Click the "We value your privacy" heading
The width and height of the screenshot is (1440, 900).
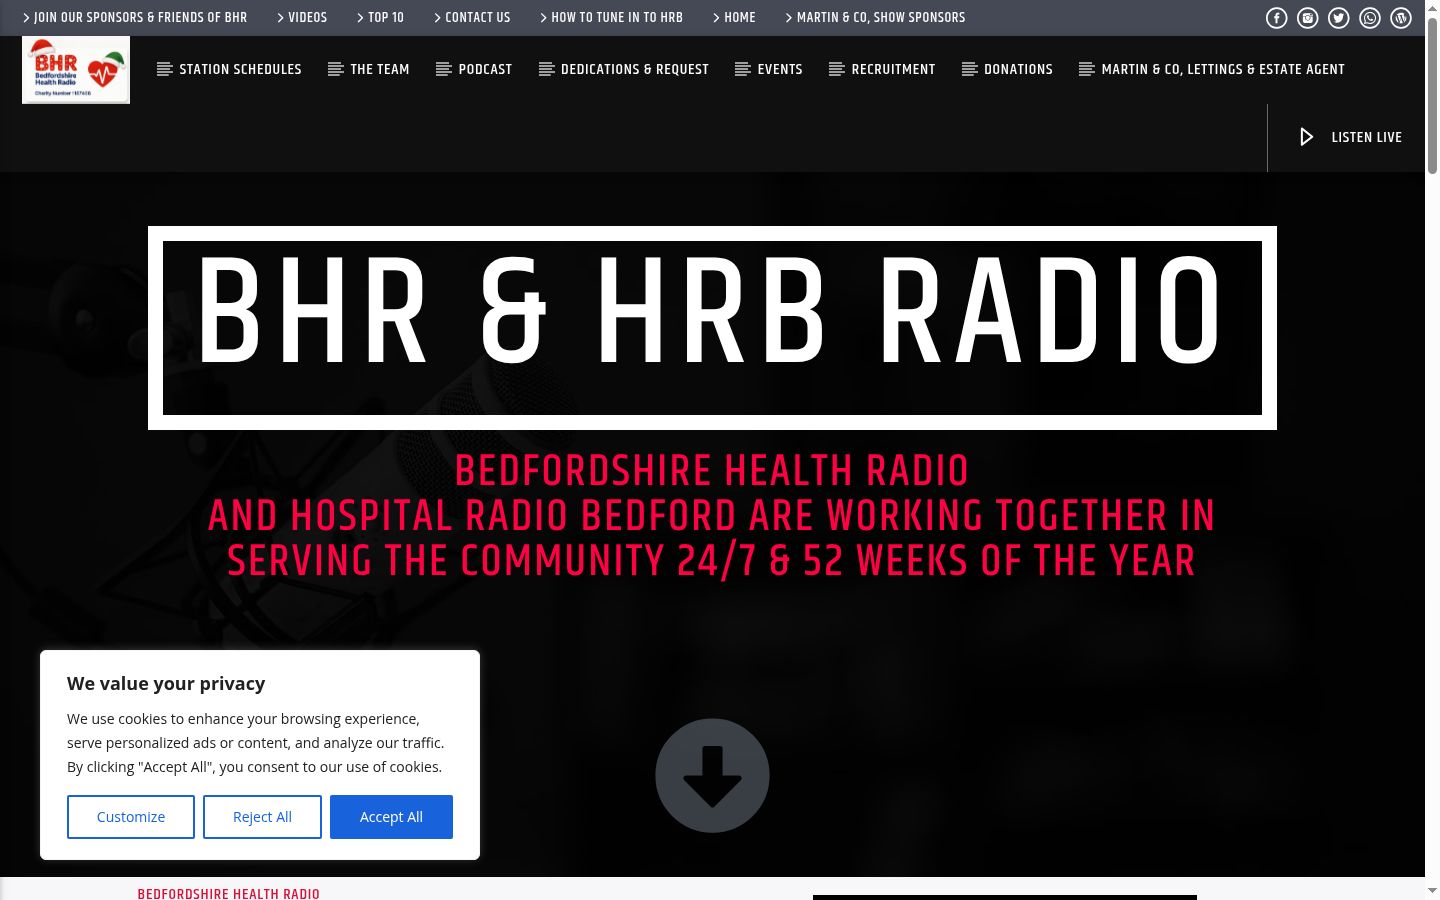166,684
